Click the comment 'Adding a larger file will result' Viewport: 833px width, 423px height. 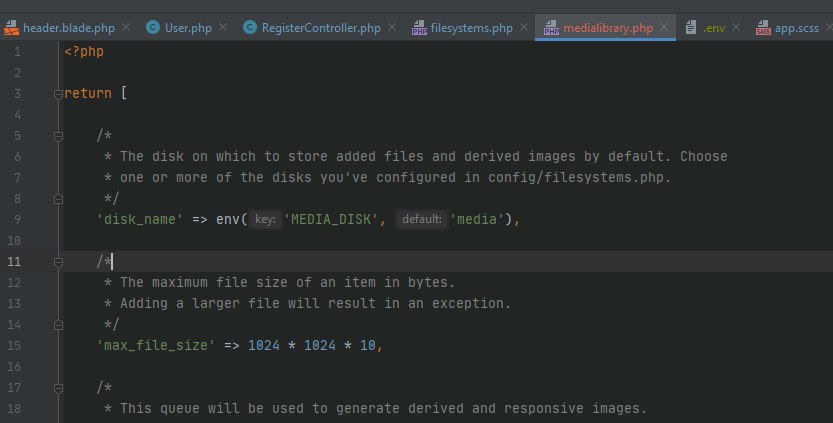coord(315,303)
